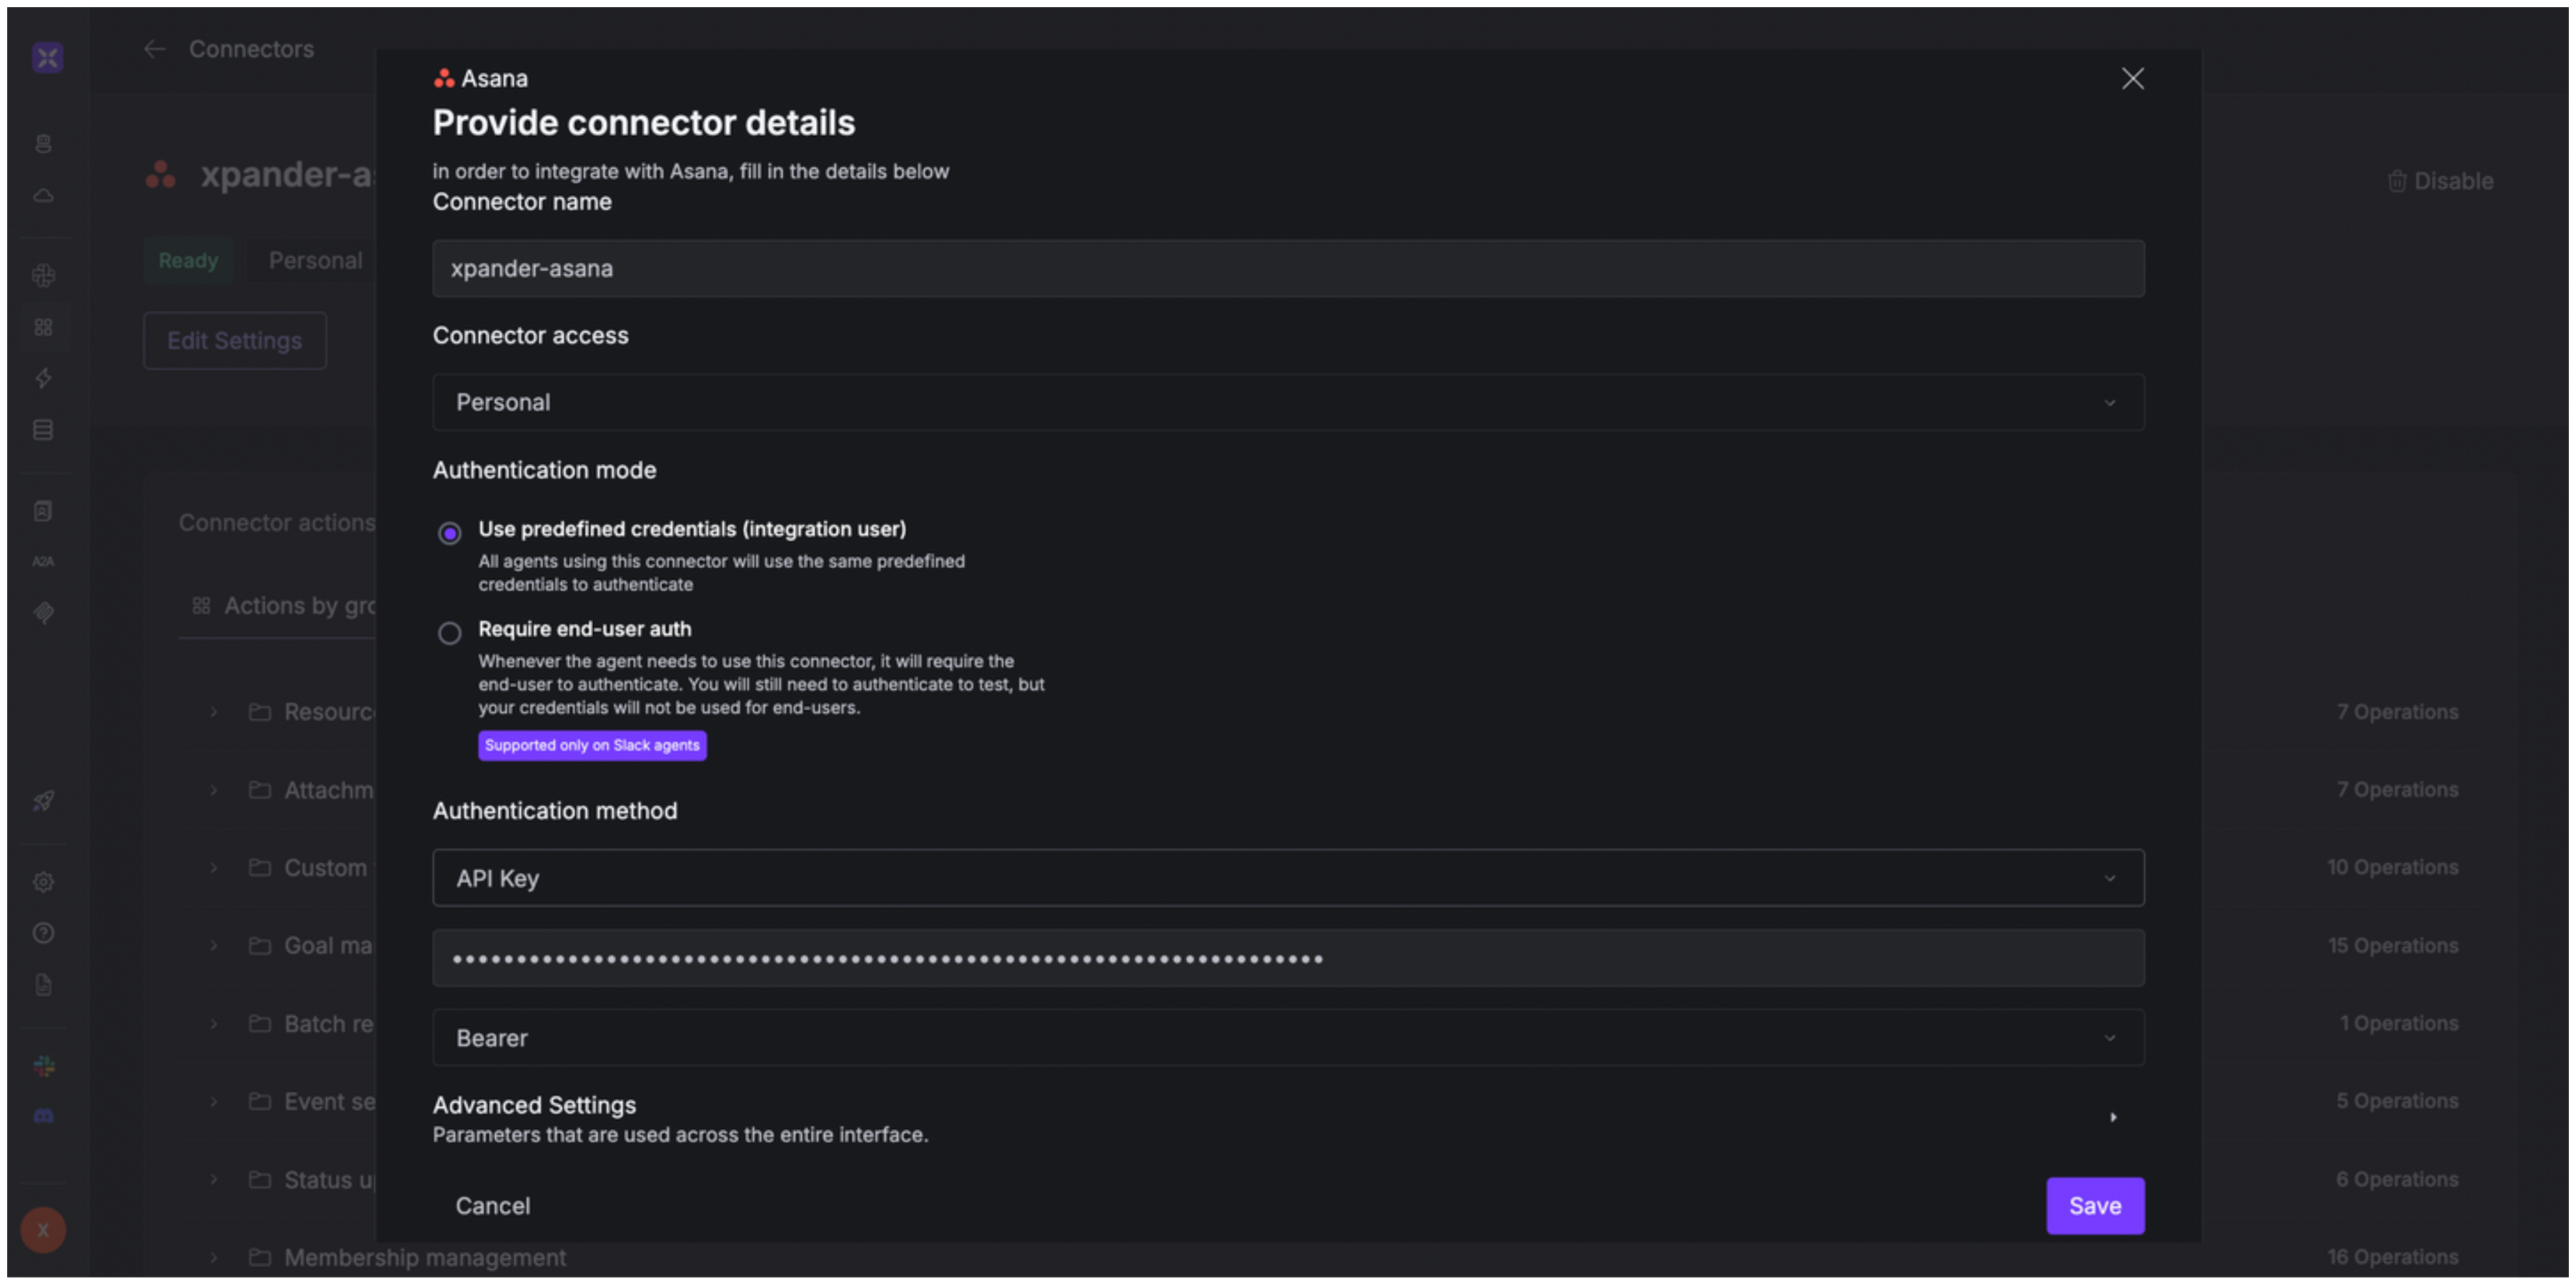Image resolution: width=2576 pixels, height=1284 pixels.
Task: Open the Connector access Personal dropdown
Action: 1288,403
